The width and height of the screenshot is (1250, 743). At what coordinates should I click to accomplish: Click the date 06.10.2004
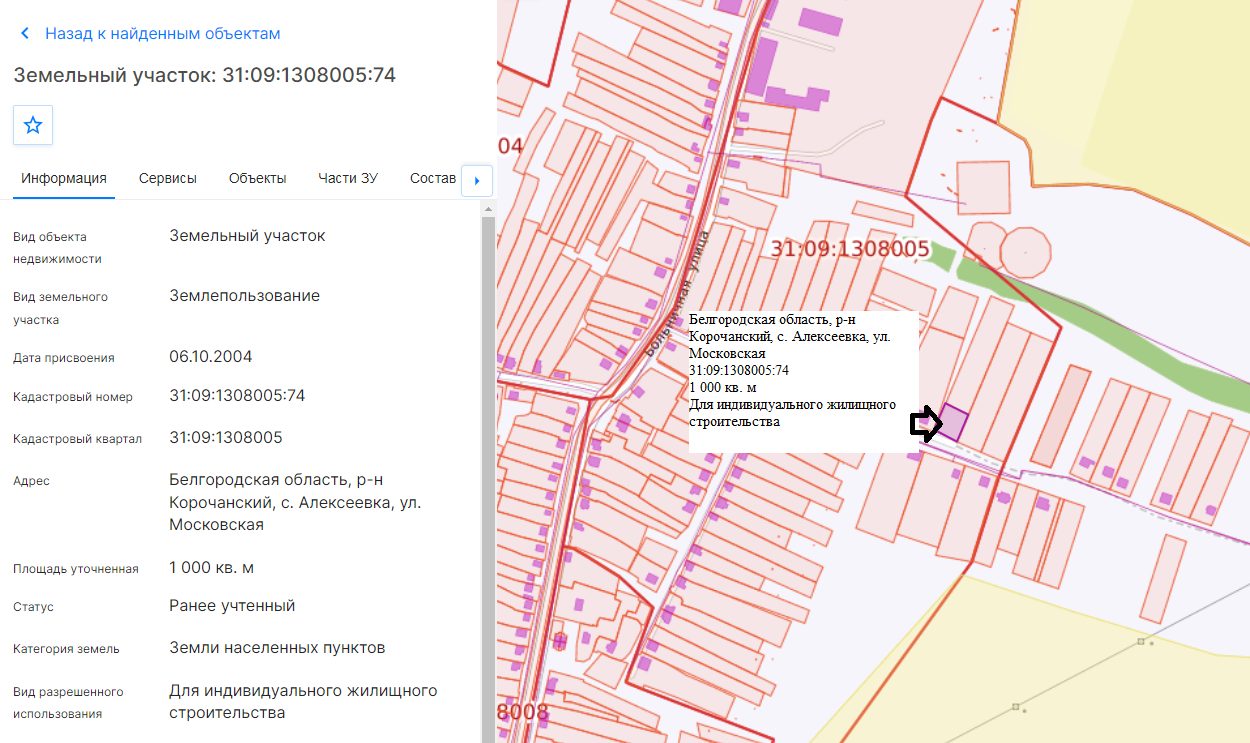click(x=211, y=357)
